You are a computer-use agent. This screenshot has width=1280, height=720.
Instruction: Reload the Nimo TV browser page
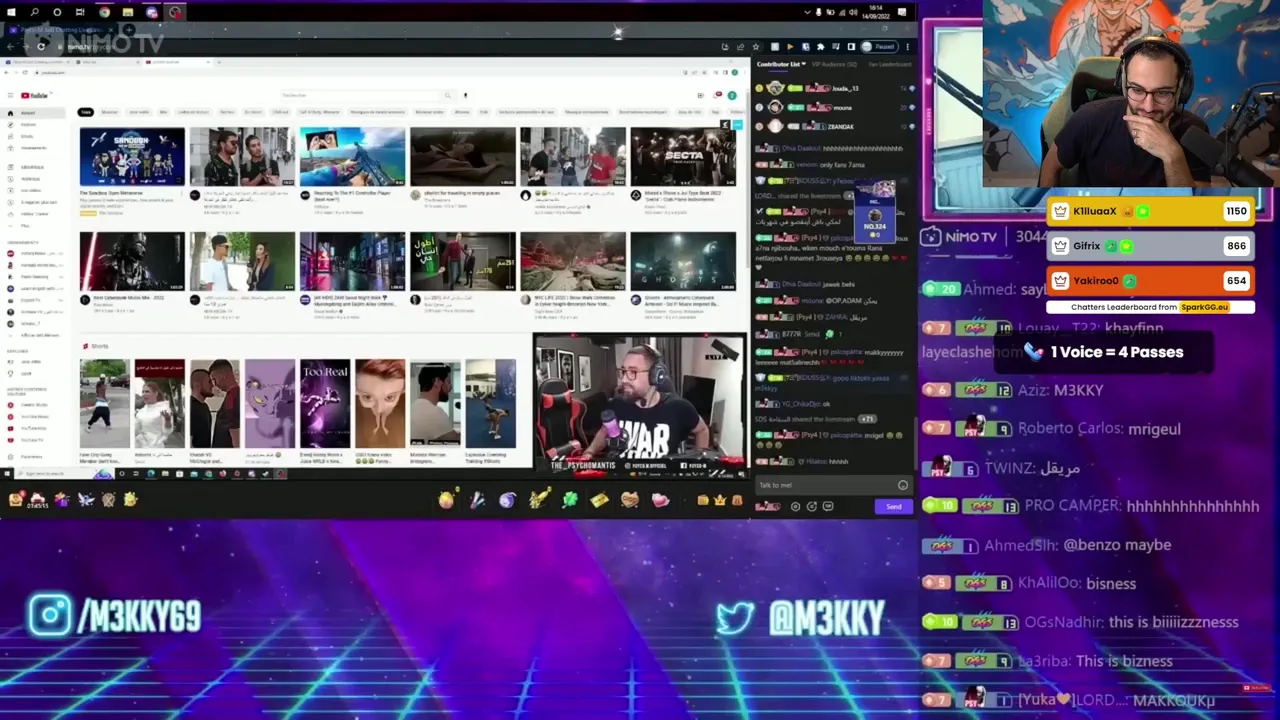click(41, 46)
